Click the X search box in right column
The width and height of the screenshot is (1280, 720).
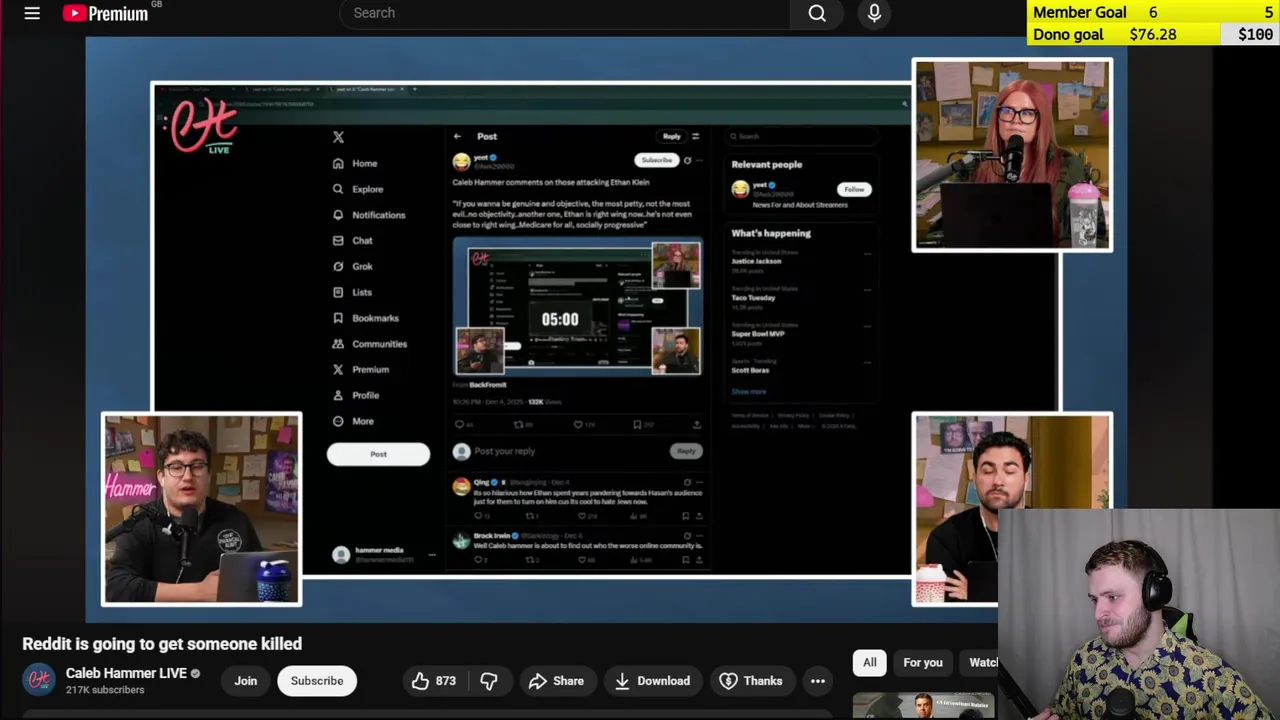[x=800, y=136]
